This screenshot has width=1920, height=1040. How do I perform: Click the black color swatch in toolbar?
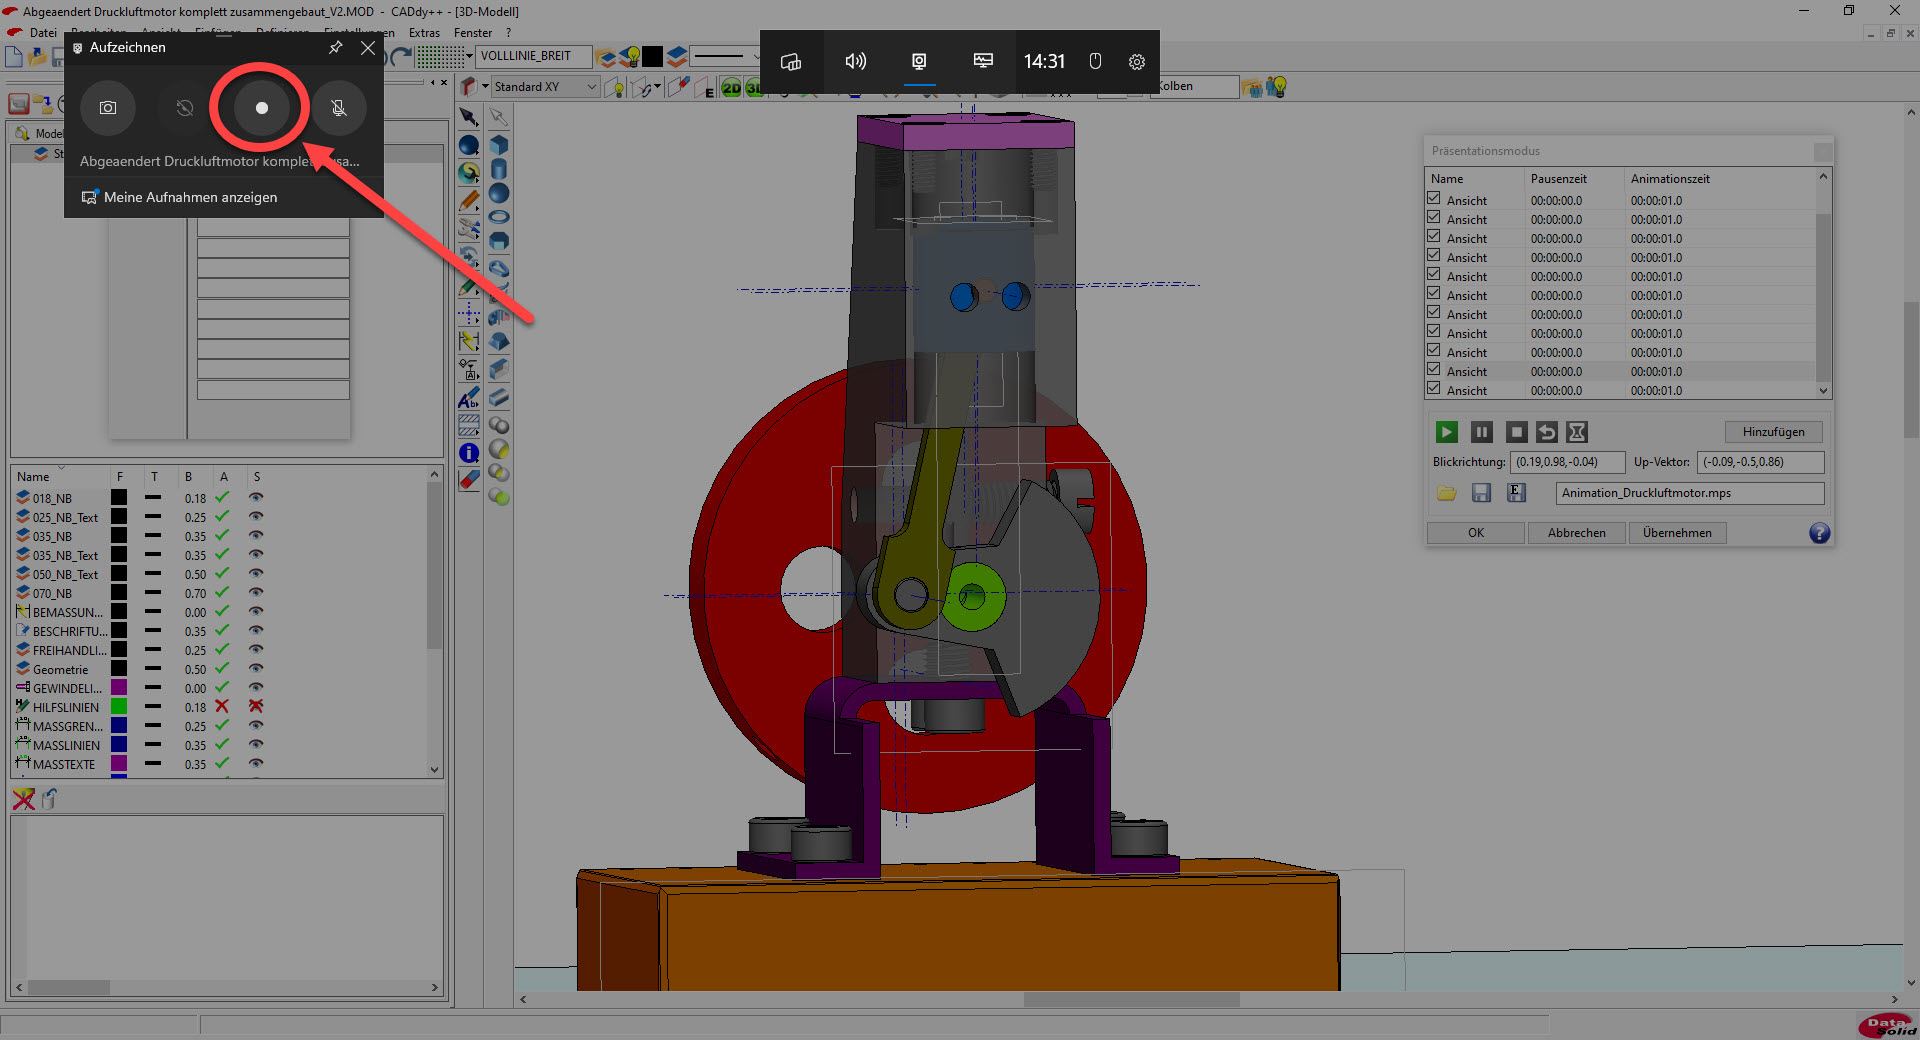pos(652,56)
